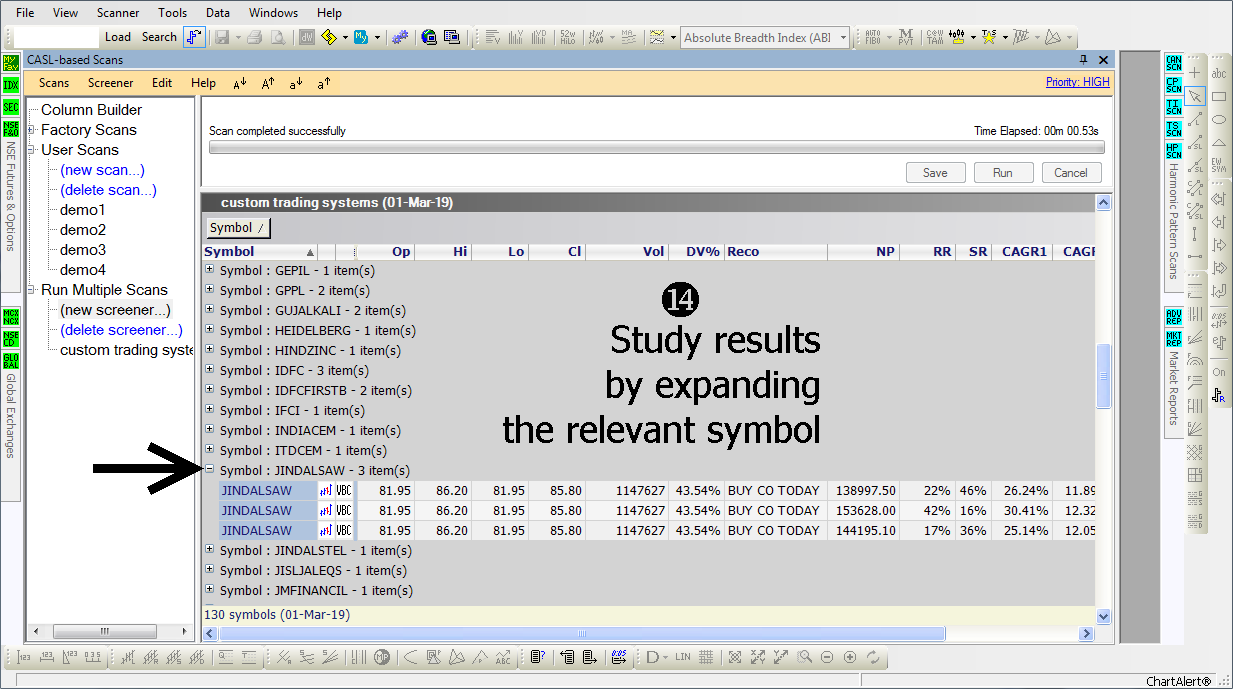This screenshot has width=1233, height=689.
Task: Click the GLOBAL exchanges green sidebar icon
Action: (x=11, y=361)
